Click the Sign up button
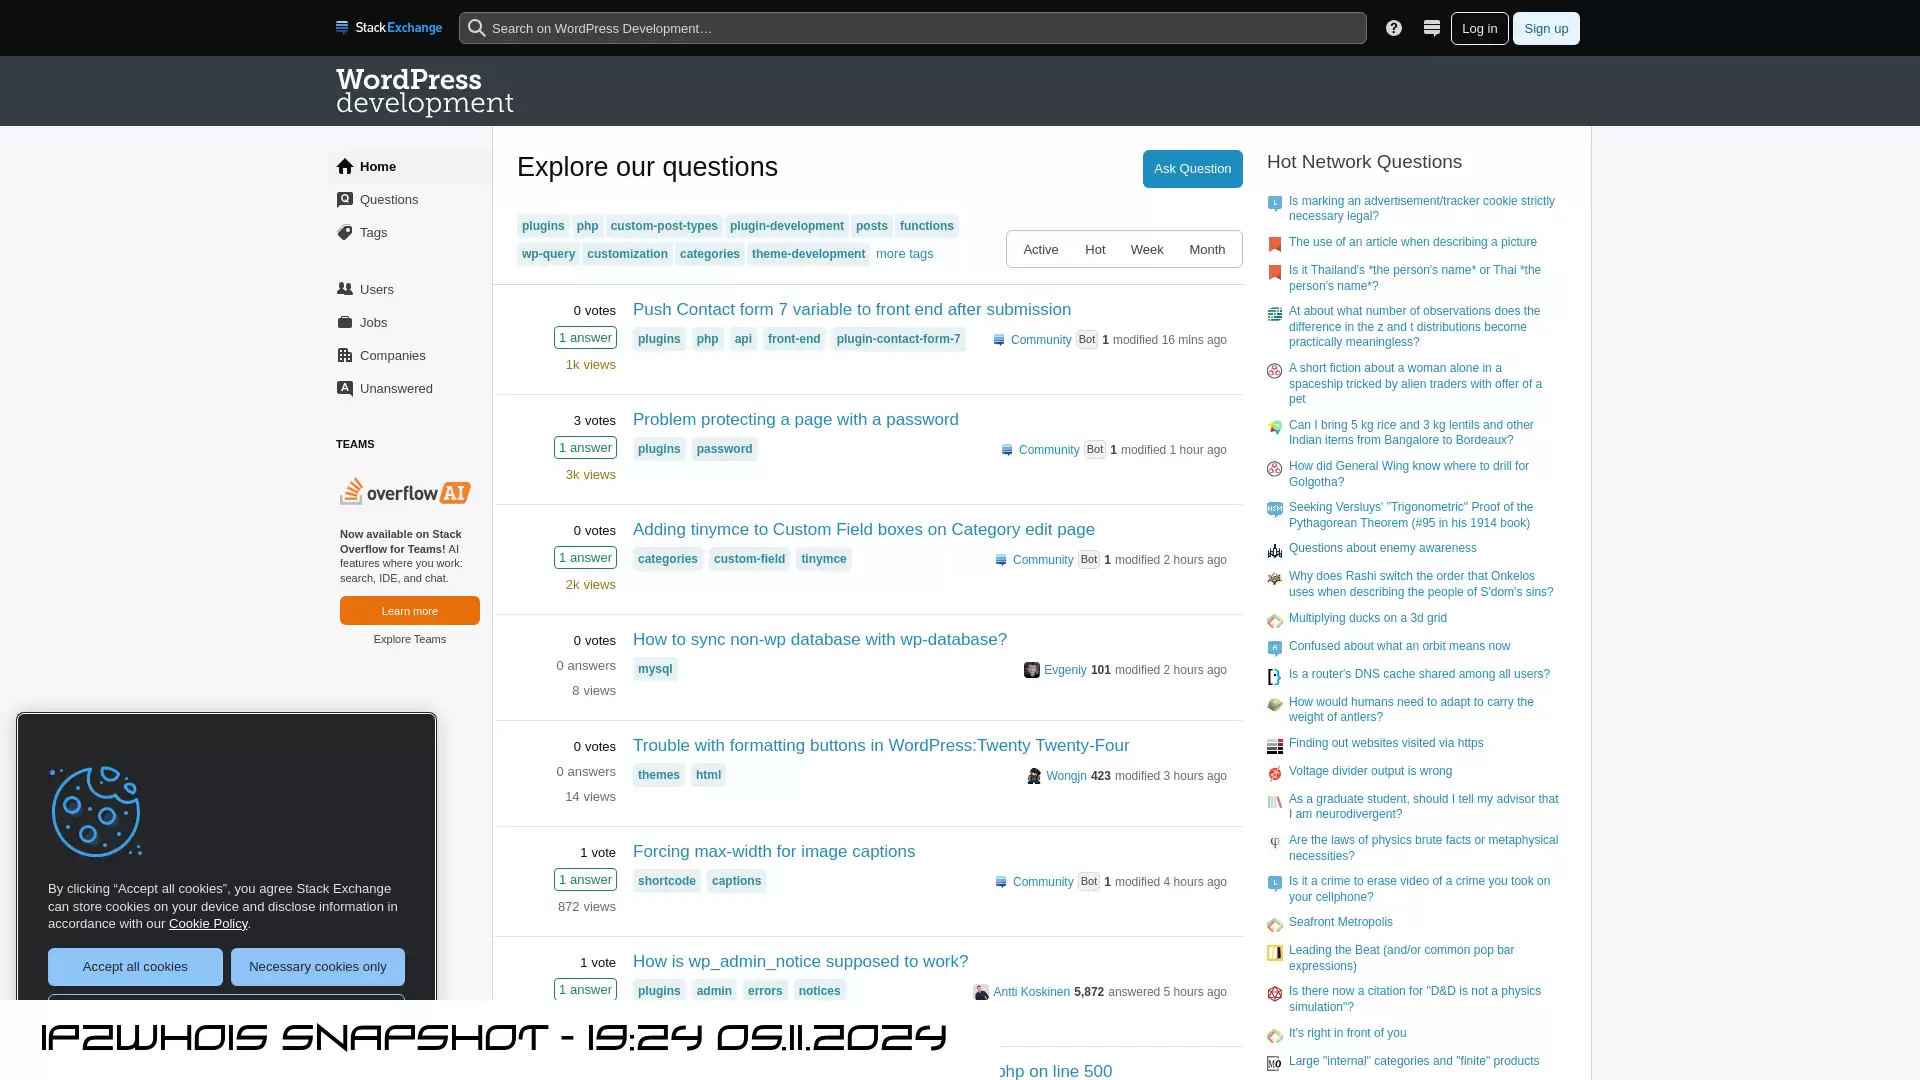The height and width of the screenshot is (1080, 1920). click(1546, 28)
